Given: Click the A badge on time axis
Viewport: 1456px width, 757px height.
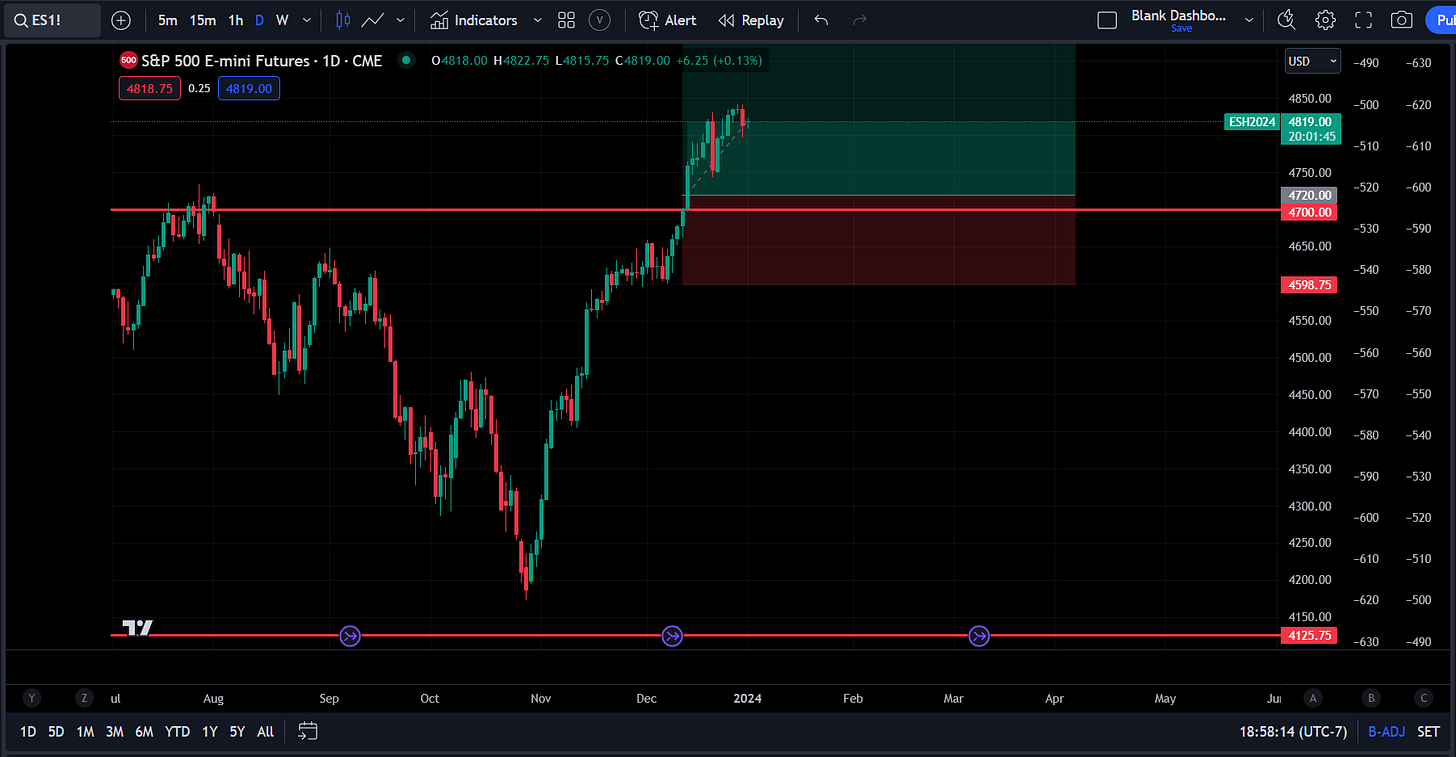Looking at the screenshot, I should point(1313,698).
